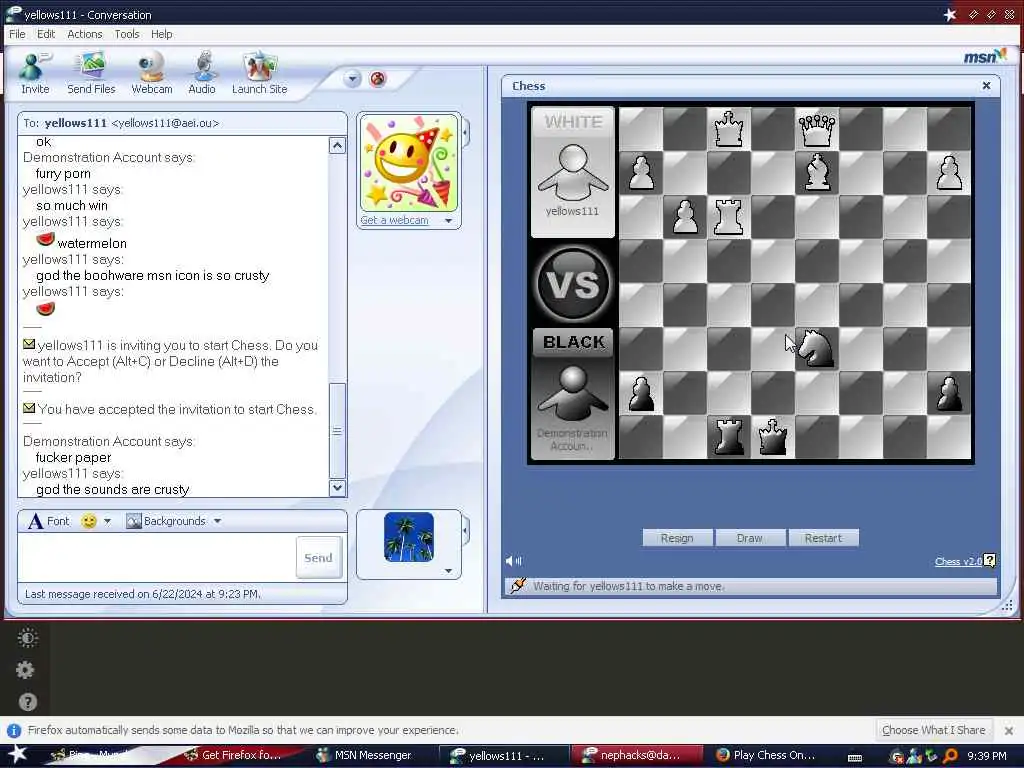The height and width of the screenshot is (768, 1024).
Task: Click Choose What I Share button
Action: point(933,730)
